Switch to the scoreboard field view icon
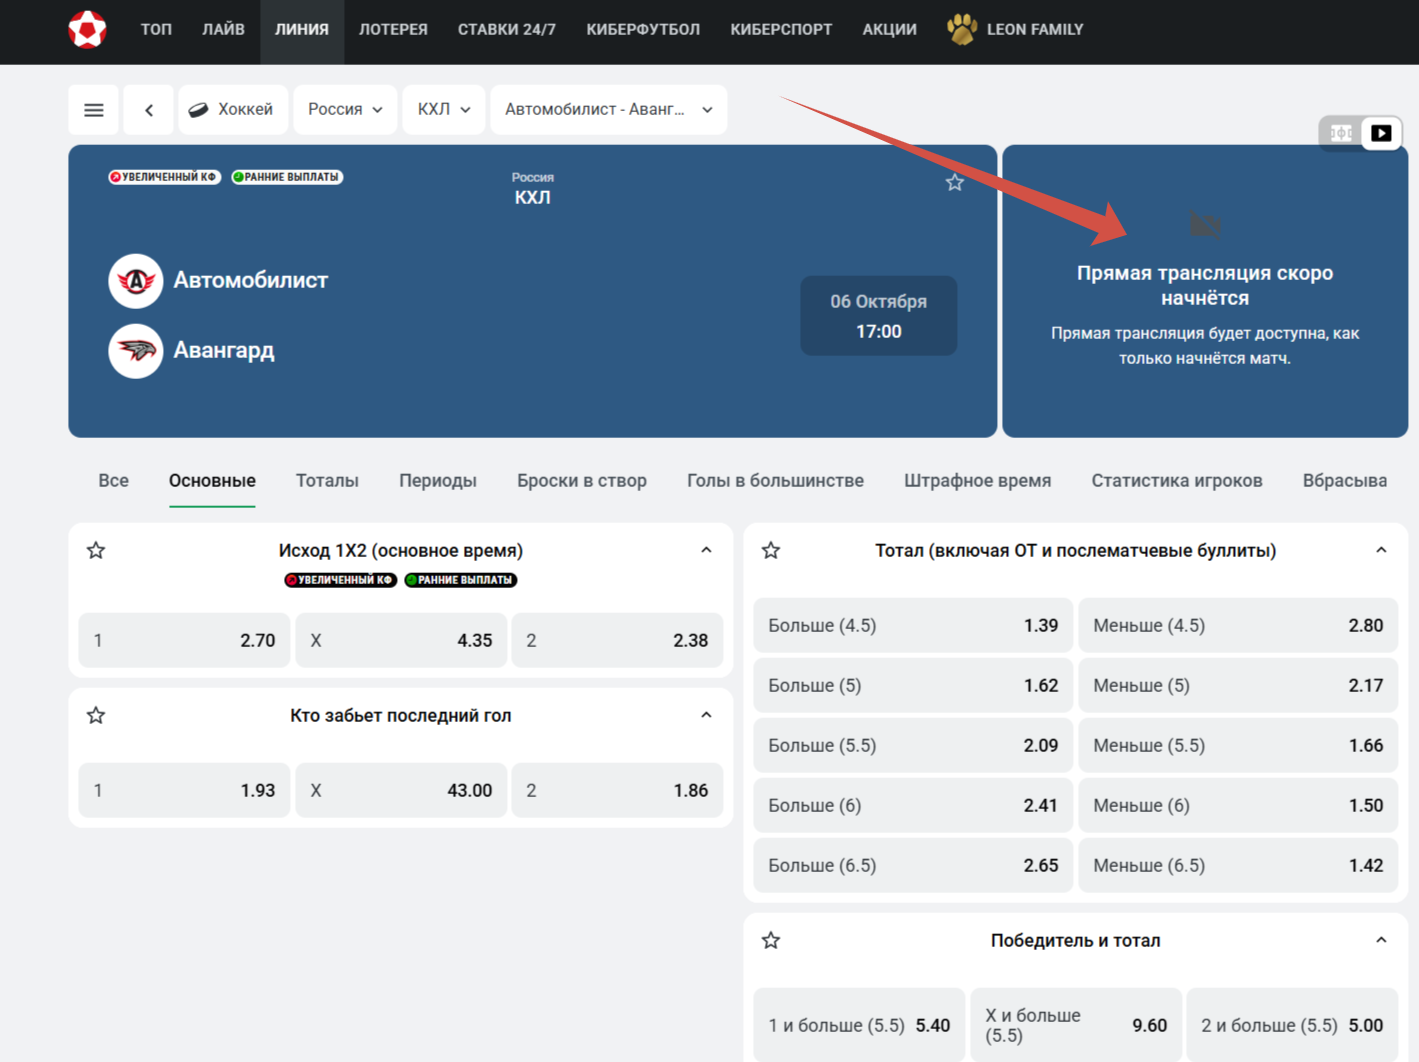Screen dimensions: 1419x1062 1341,133
